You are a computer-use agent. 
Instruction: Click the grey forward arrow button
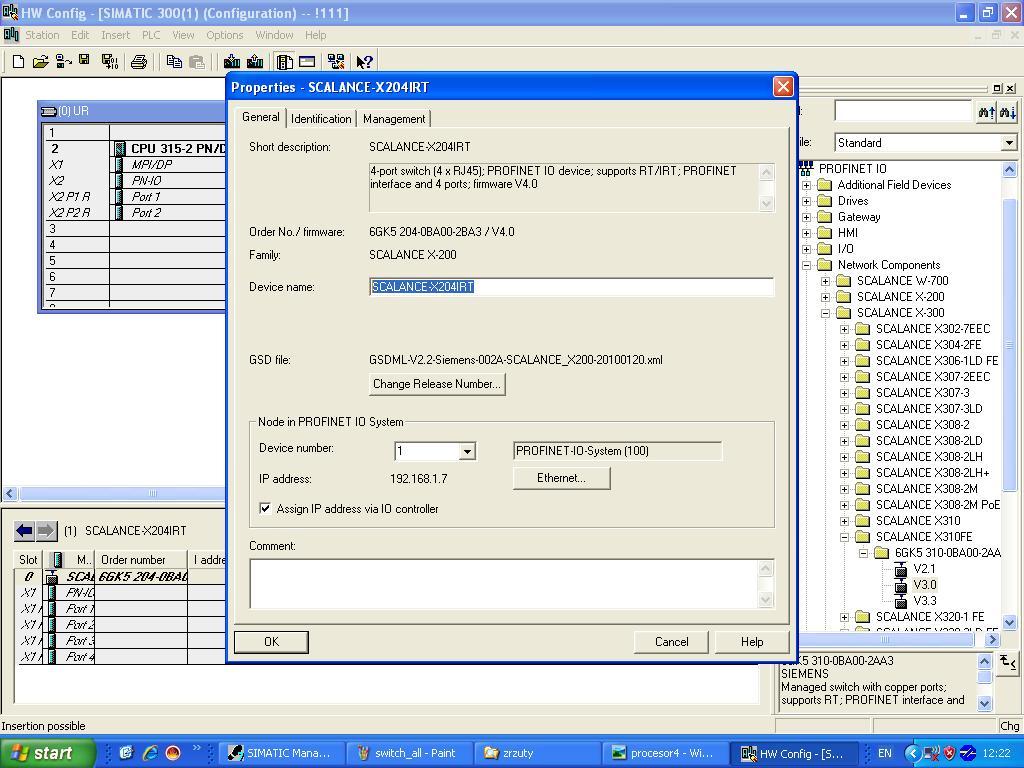pos(46,531)
